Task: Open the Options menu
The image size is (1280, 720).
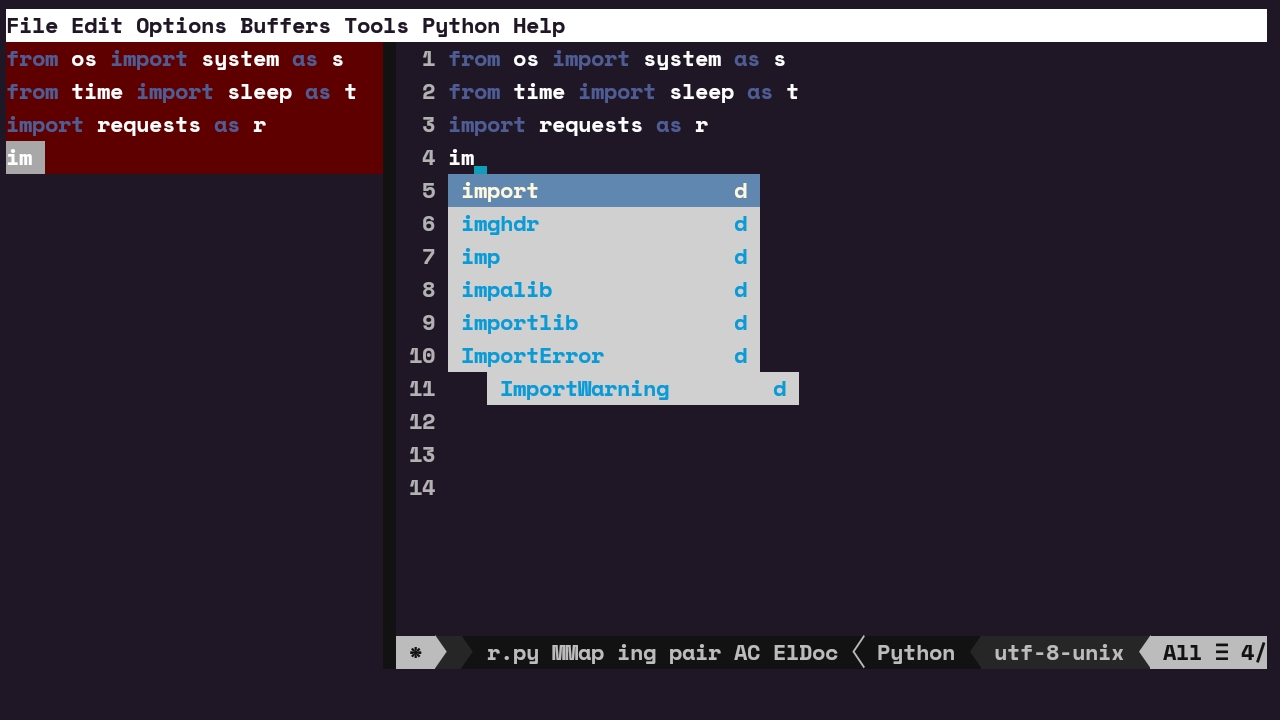Action: [181, 25]
